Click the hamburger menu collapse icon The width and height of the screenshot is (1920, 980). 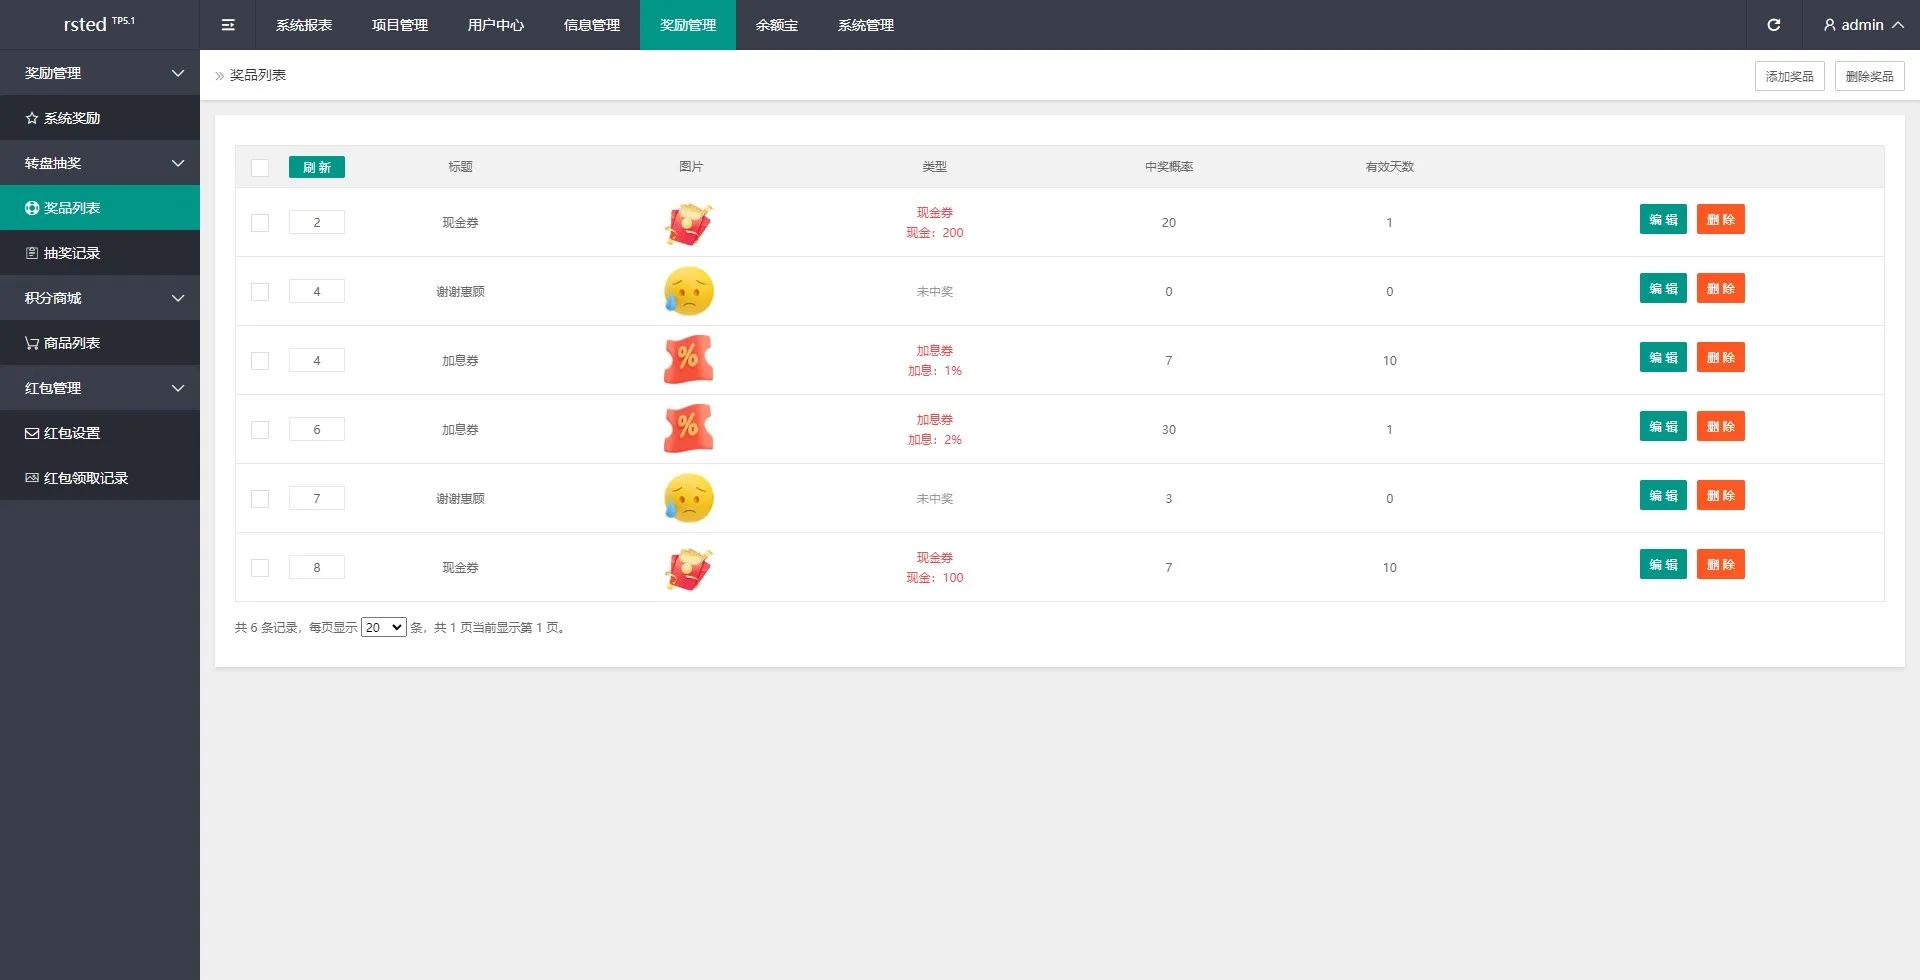pos(228,25)
